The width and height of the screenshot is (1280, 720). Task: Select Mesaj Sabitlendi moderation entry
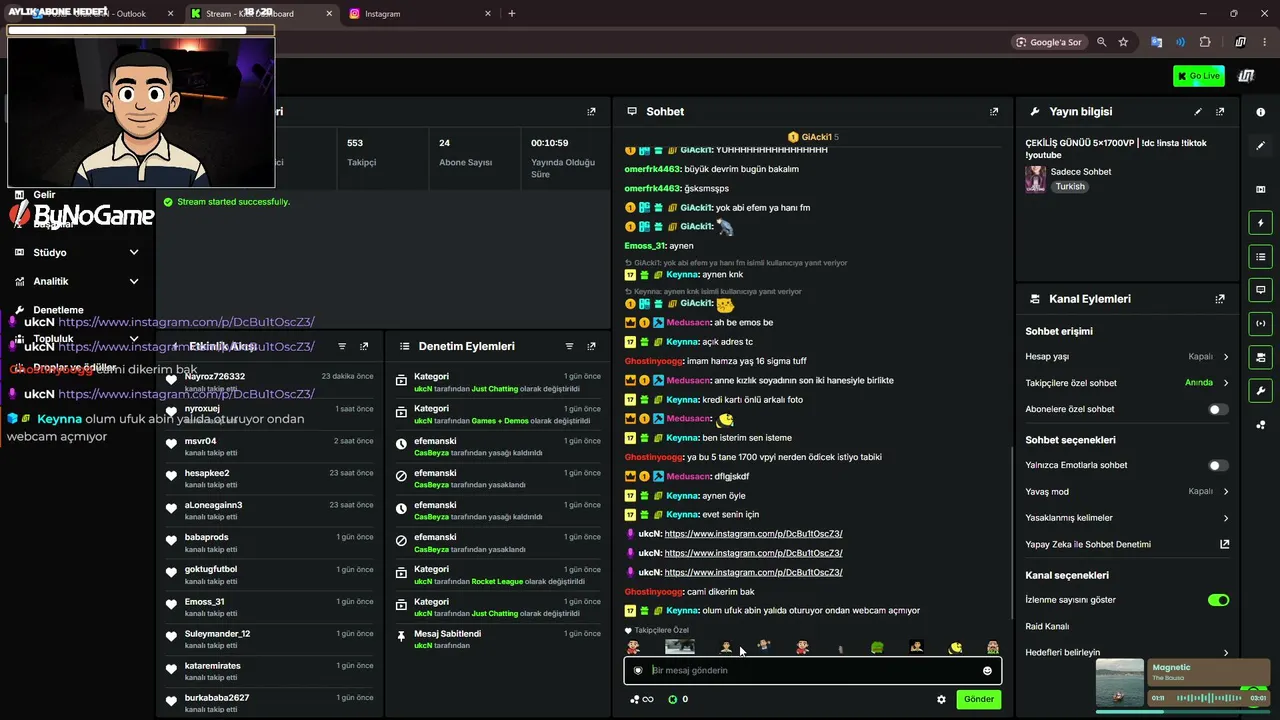448,634
